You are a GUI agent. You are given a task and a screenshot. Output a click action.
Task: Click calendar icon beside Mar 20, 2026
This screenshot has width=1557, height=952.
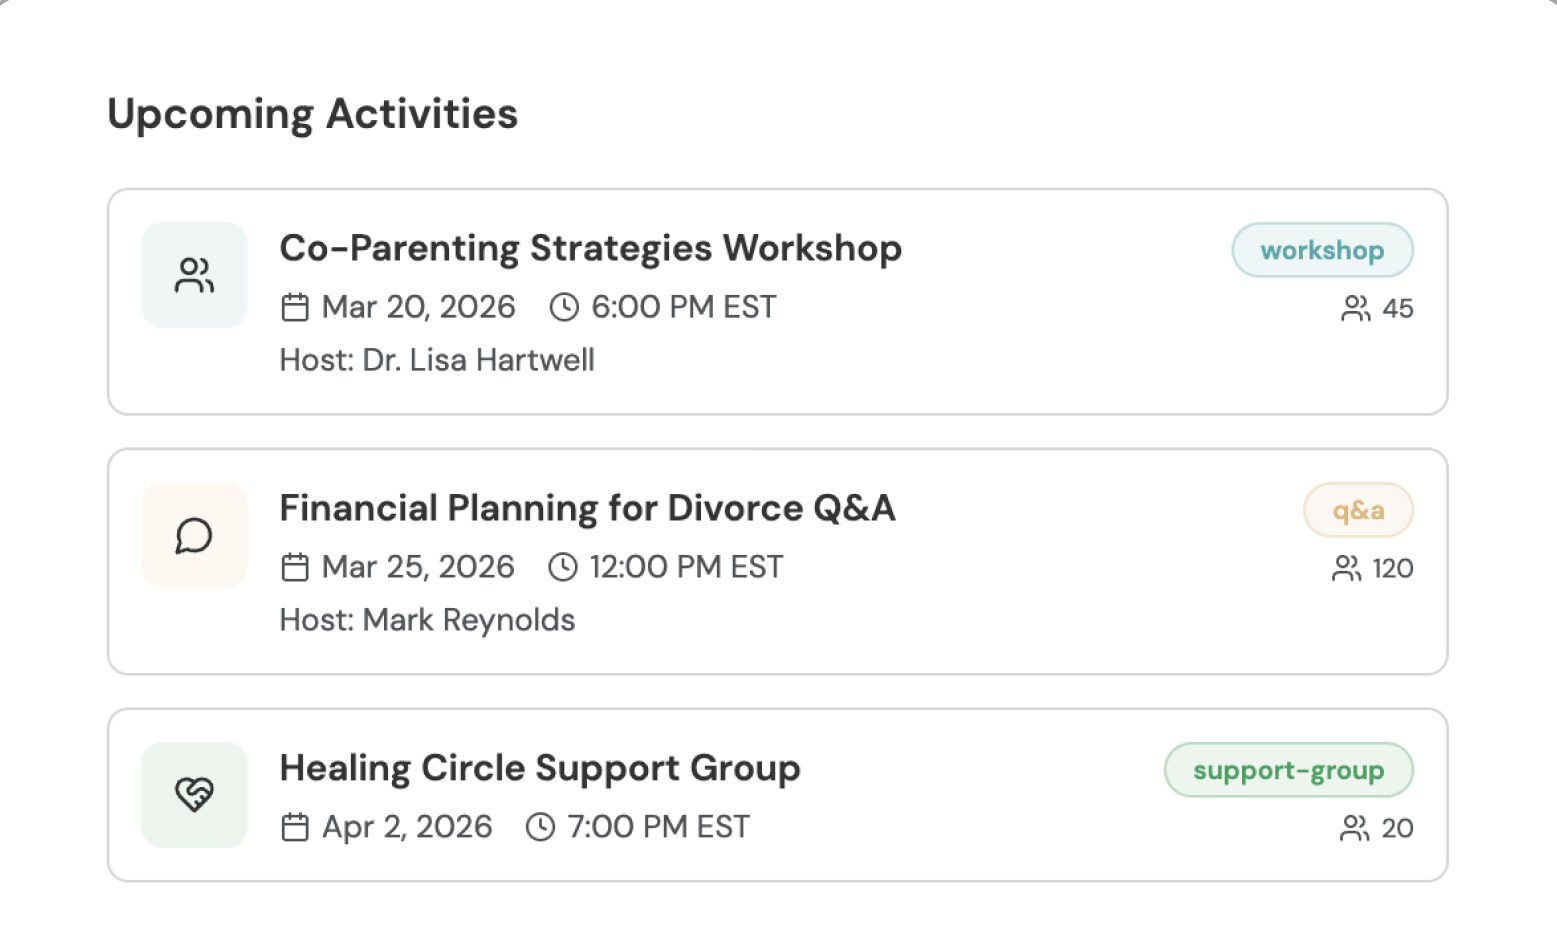pyautogui.click(x=295, y=307)
